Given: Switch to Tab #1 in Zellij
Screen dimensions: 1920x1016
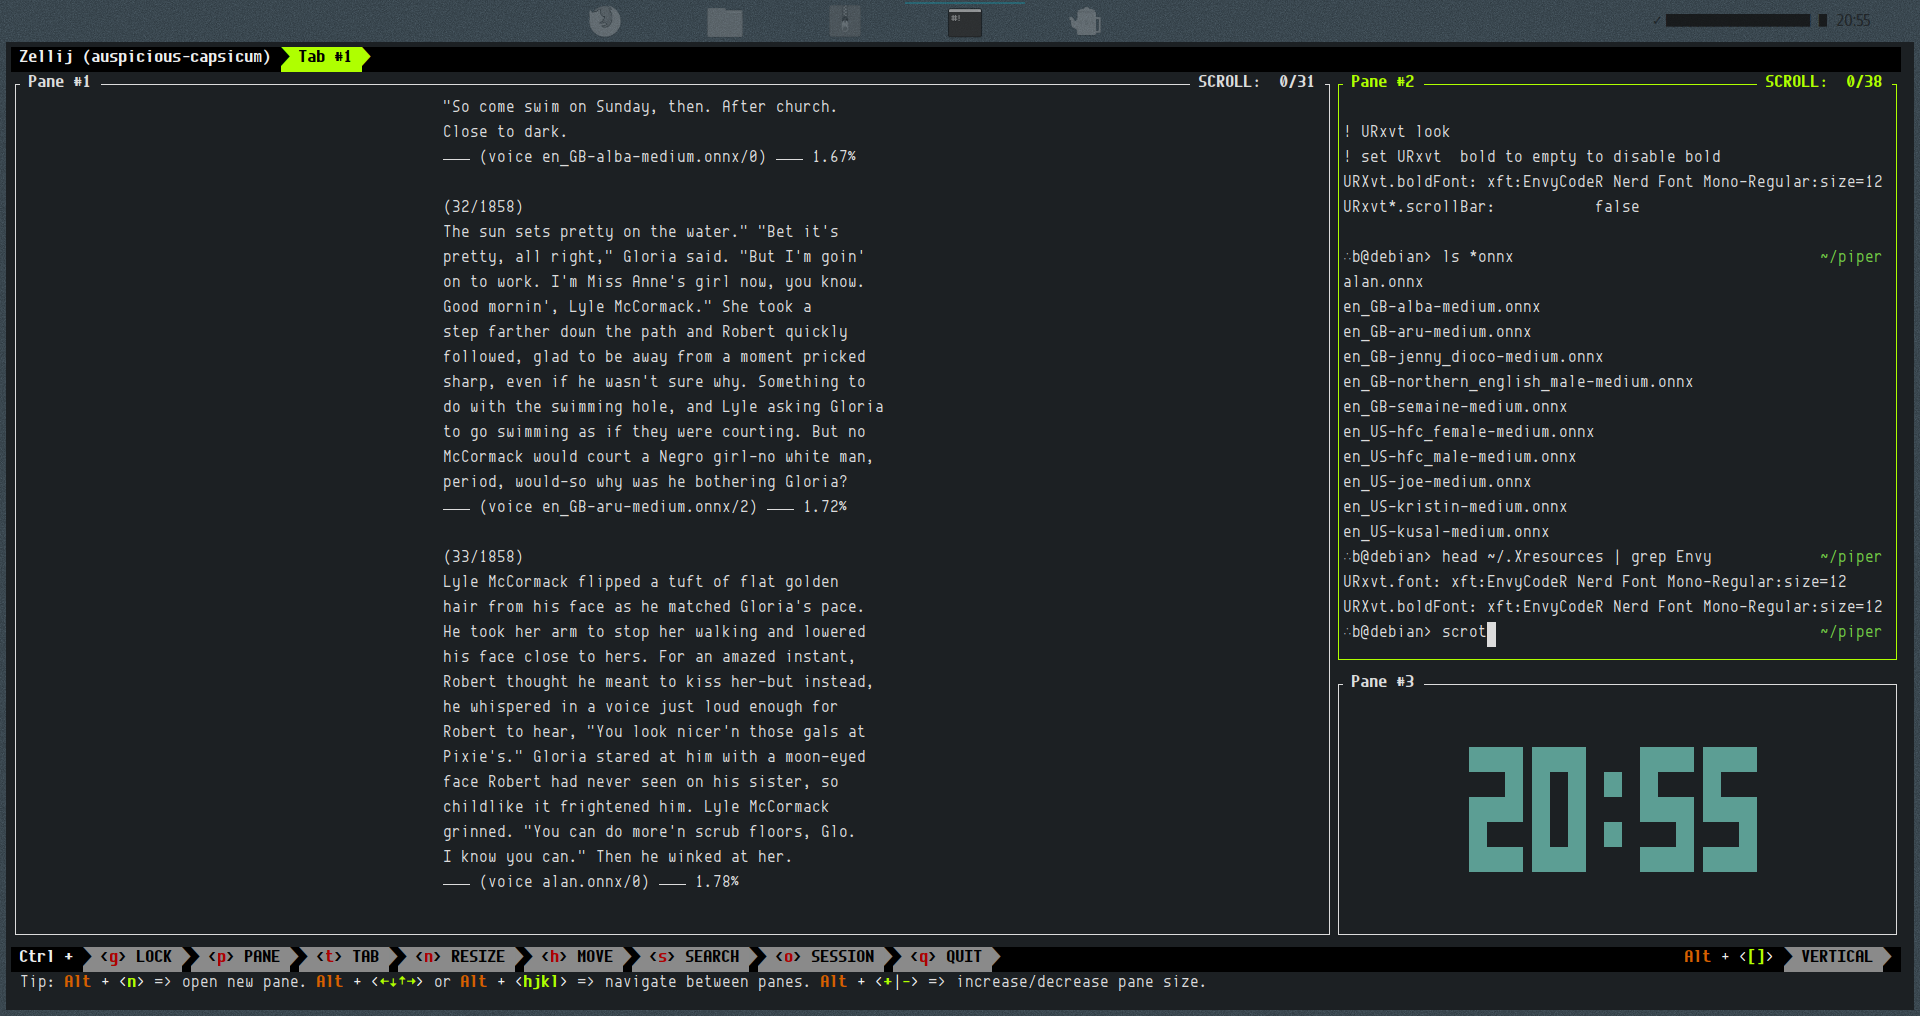Looking at the screenshot, I should click(325, 57).
